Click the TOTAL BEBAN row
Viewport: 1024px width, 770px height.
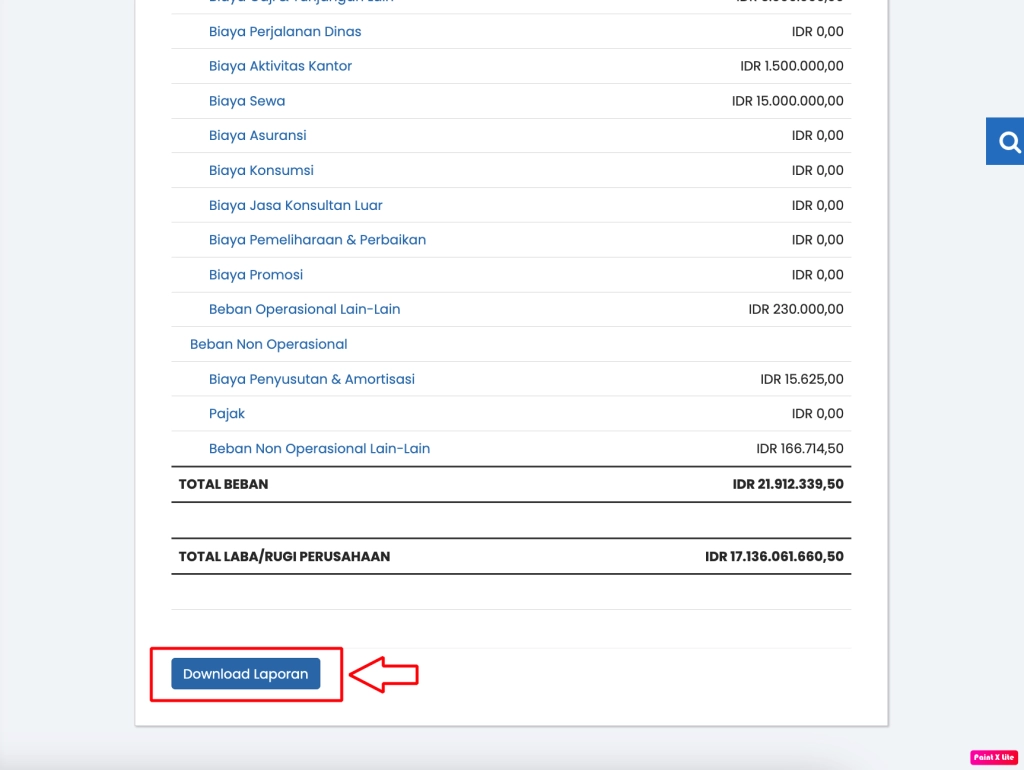click(x=222, y=484)
